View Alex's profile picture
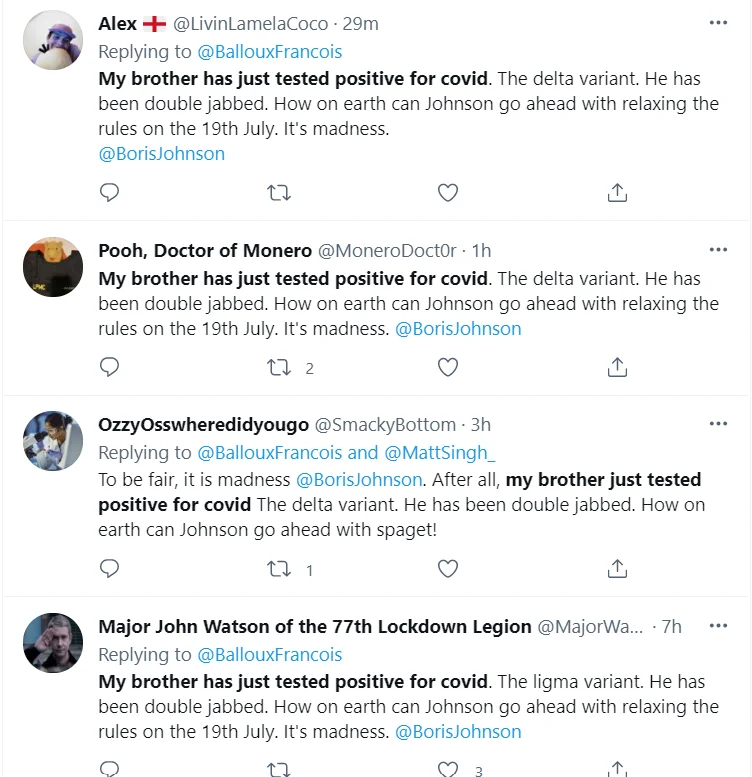The height and width of the screenshot is (777, 752). (x=52, y=40)
